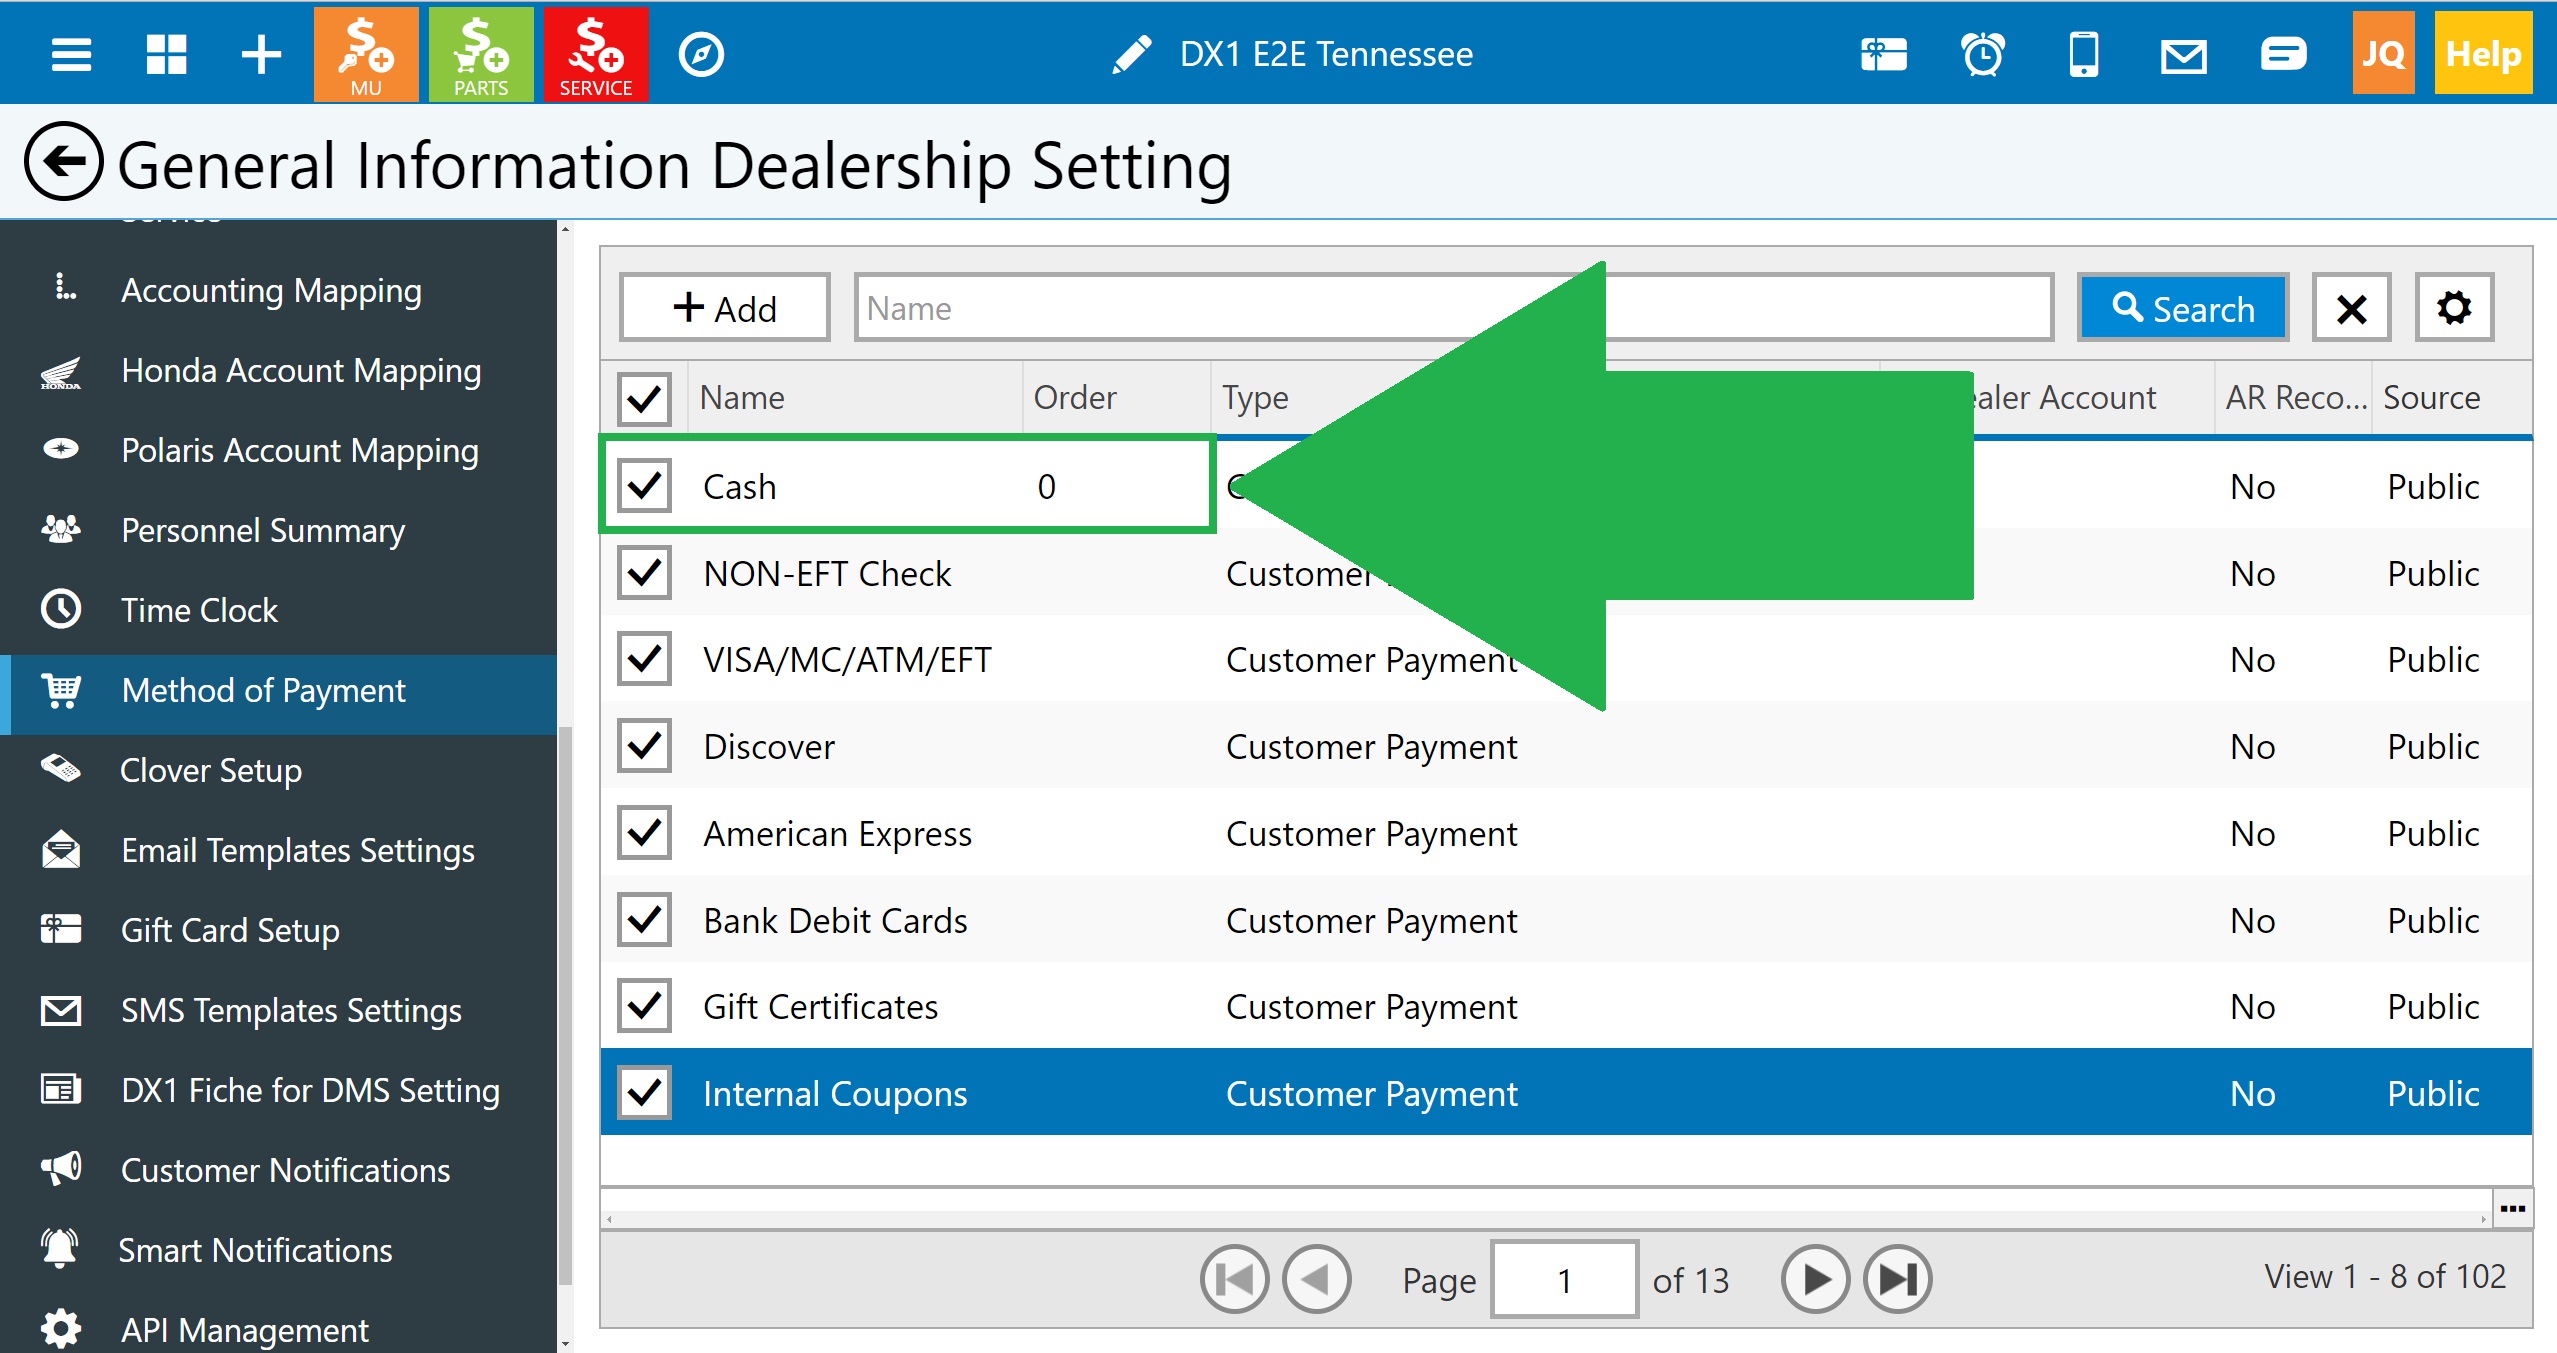Go to next page of results

click(x=1815, y=1279)
